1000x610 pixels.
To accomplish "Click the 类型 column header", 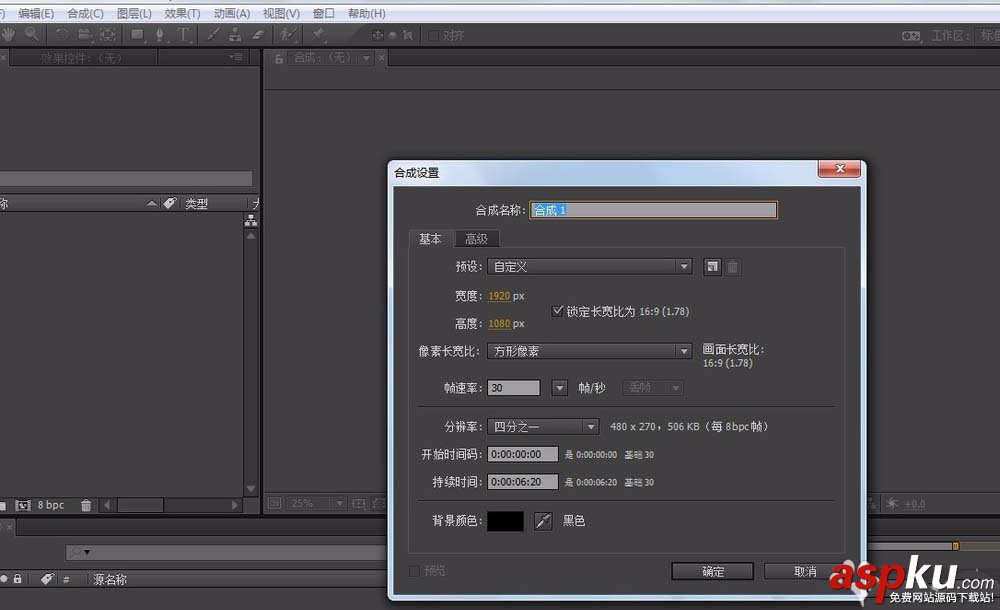I will (196, 204).
